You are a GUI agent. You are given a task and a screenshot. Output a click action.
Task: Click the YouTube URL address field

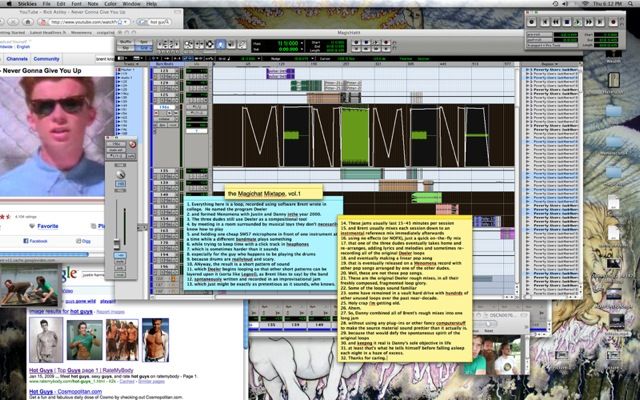(x=84, y=22)
